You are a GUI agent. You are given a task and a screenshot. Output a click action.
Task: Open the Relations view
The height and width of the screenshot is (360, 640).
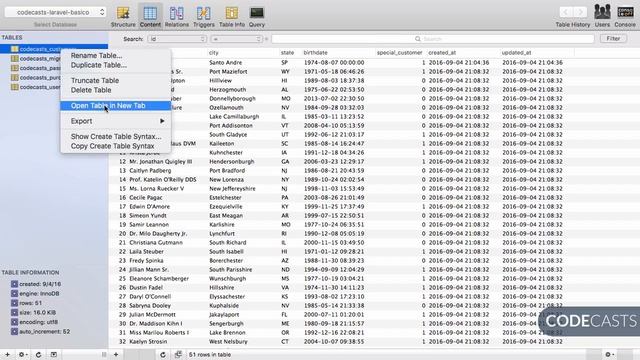(176, 16)
